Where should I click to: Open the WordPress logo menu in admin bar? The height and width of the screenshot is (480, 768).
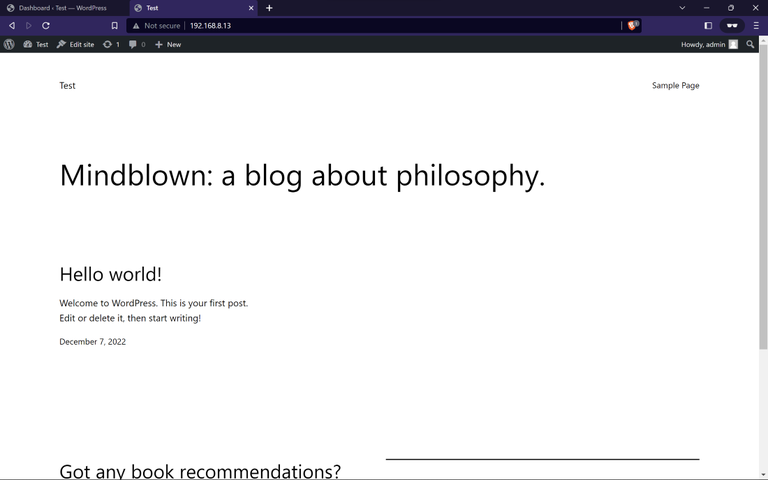[x=9, y=44]
